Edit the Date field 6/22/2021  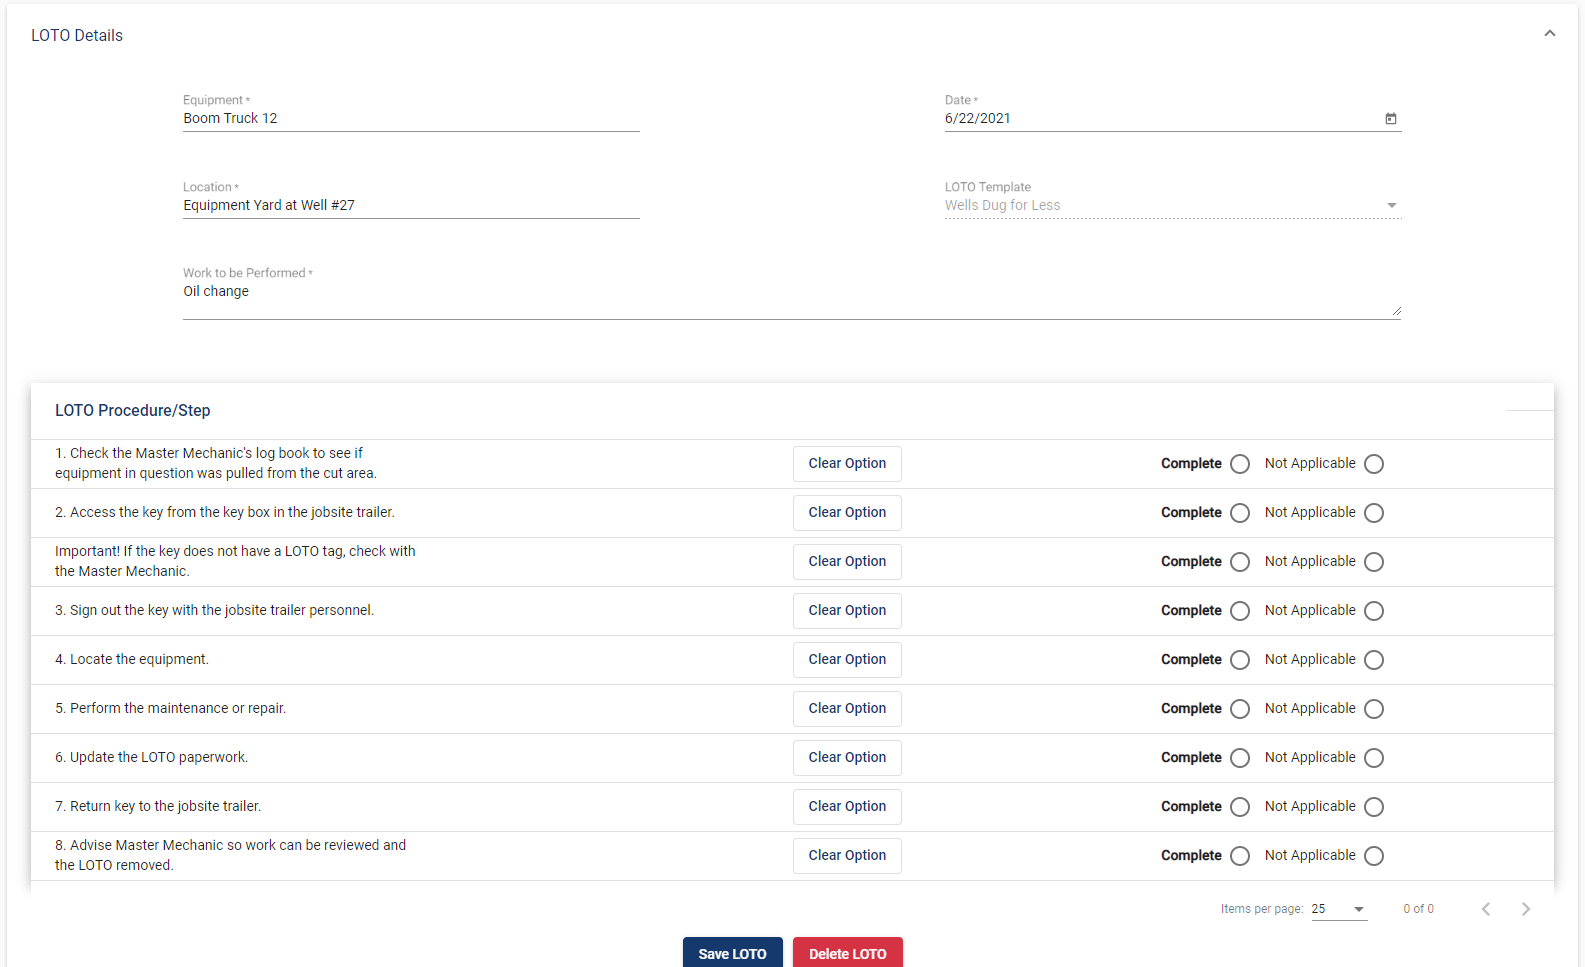click(x=1160, y=119)
